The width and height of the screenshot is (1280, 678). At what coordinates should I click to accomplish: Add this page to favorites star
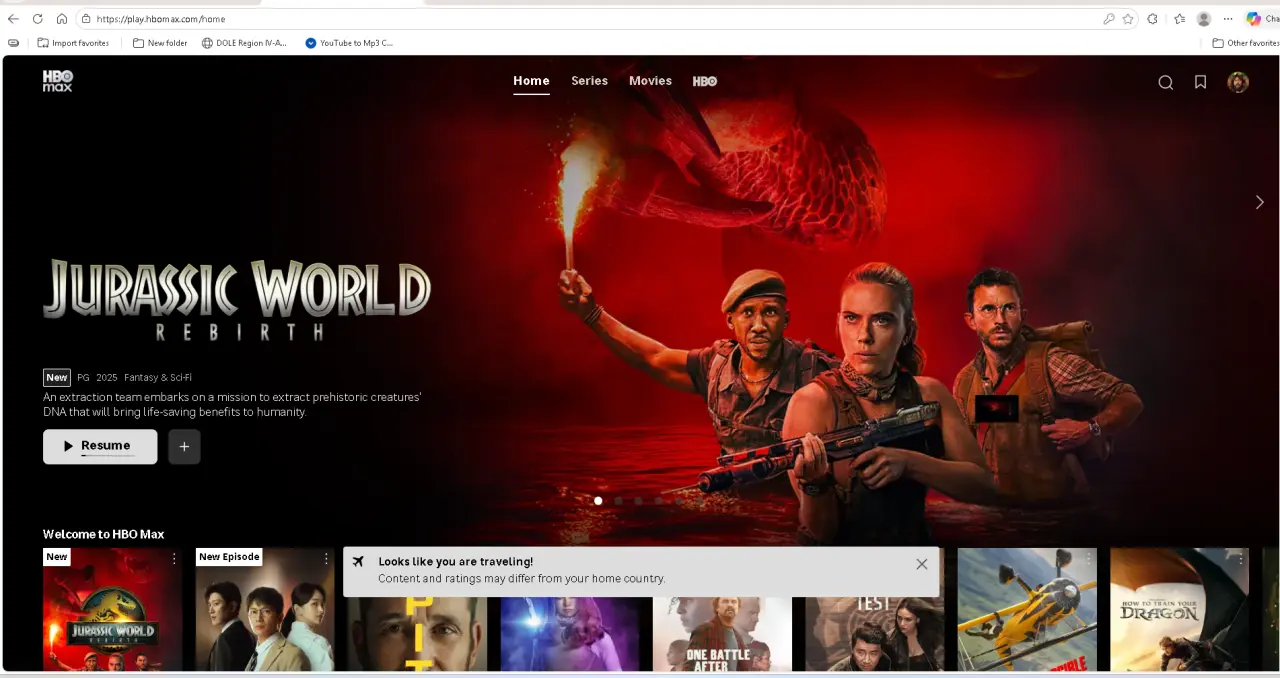click(x=1128, y=19)
